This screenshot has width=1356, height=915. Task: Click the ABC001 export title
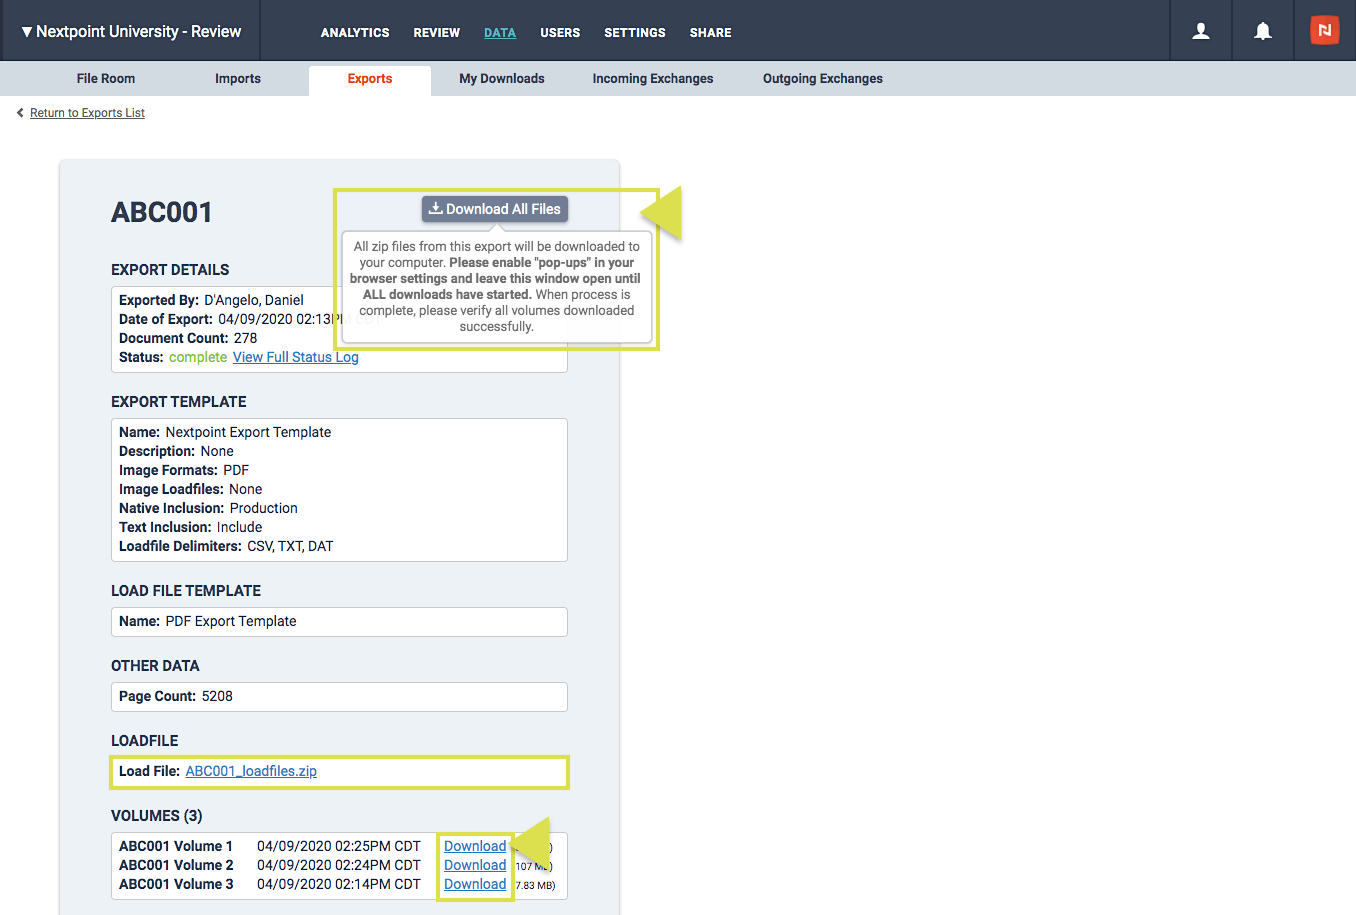162,212
